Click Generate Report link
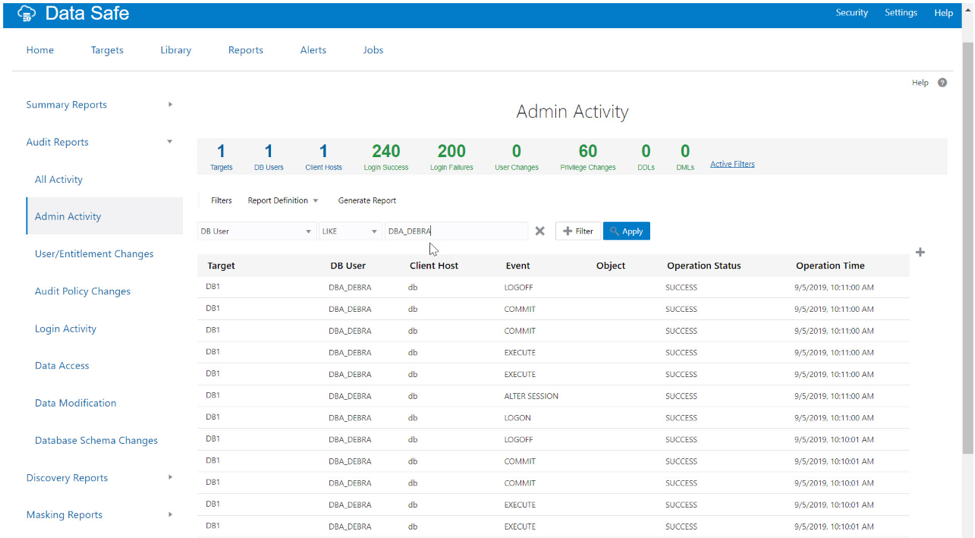Viewport: 975px width, 538px height. tap(367, 201)
